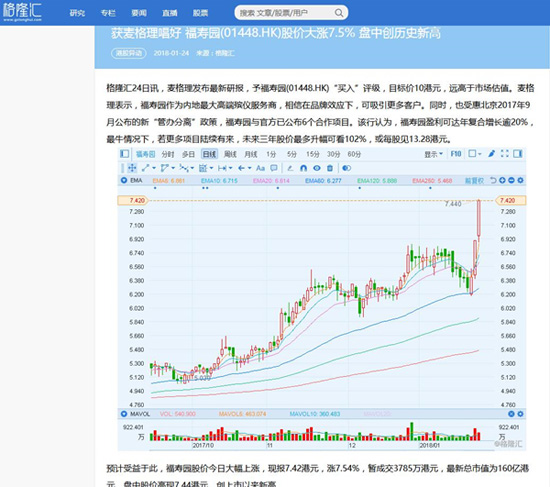Open 研究 navigation link
The image size is (550, 487).
(77, 13)
